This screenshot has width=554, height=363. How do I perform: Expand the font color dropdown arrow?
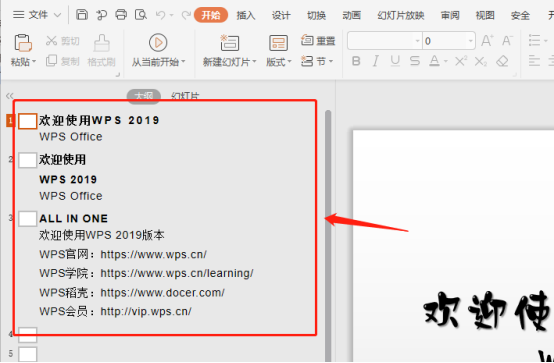(446, 62)
